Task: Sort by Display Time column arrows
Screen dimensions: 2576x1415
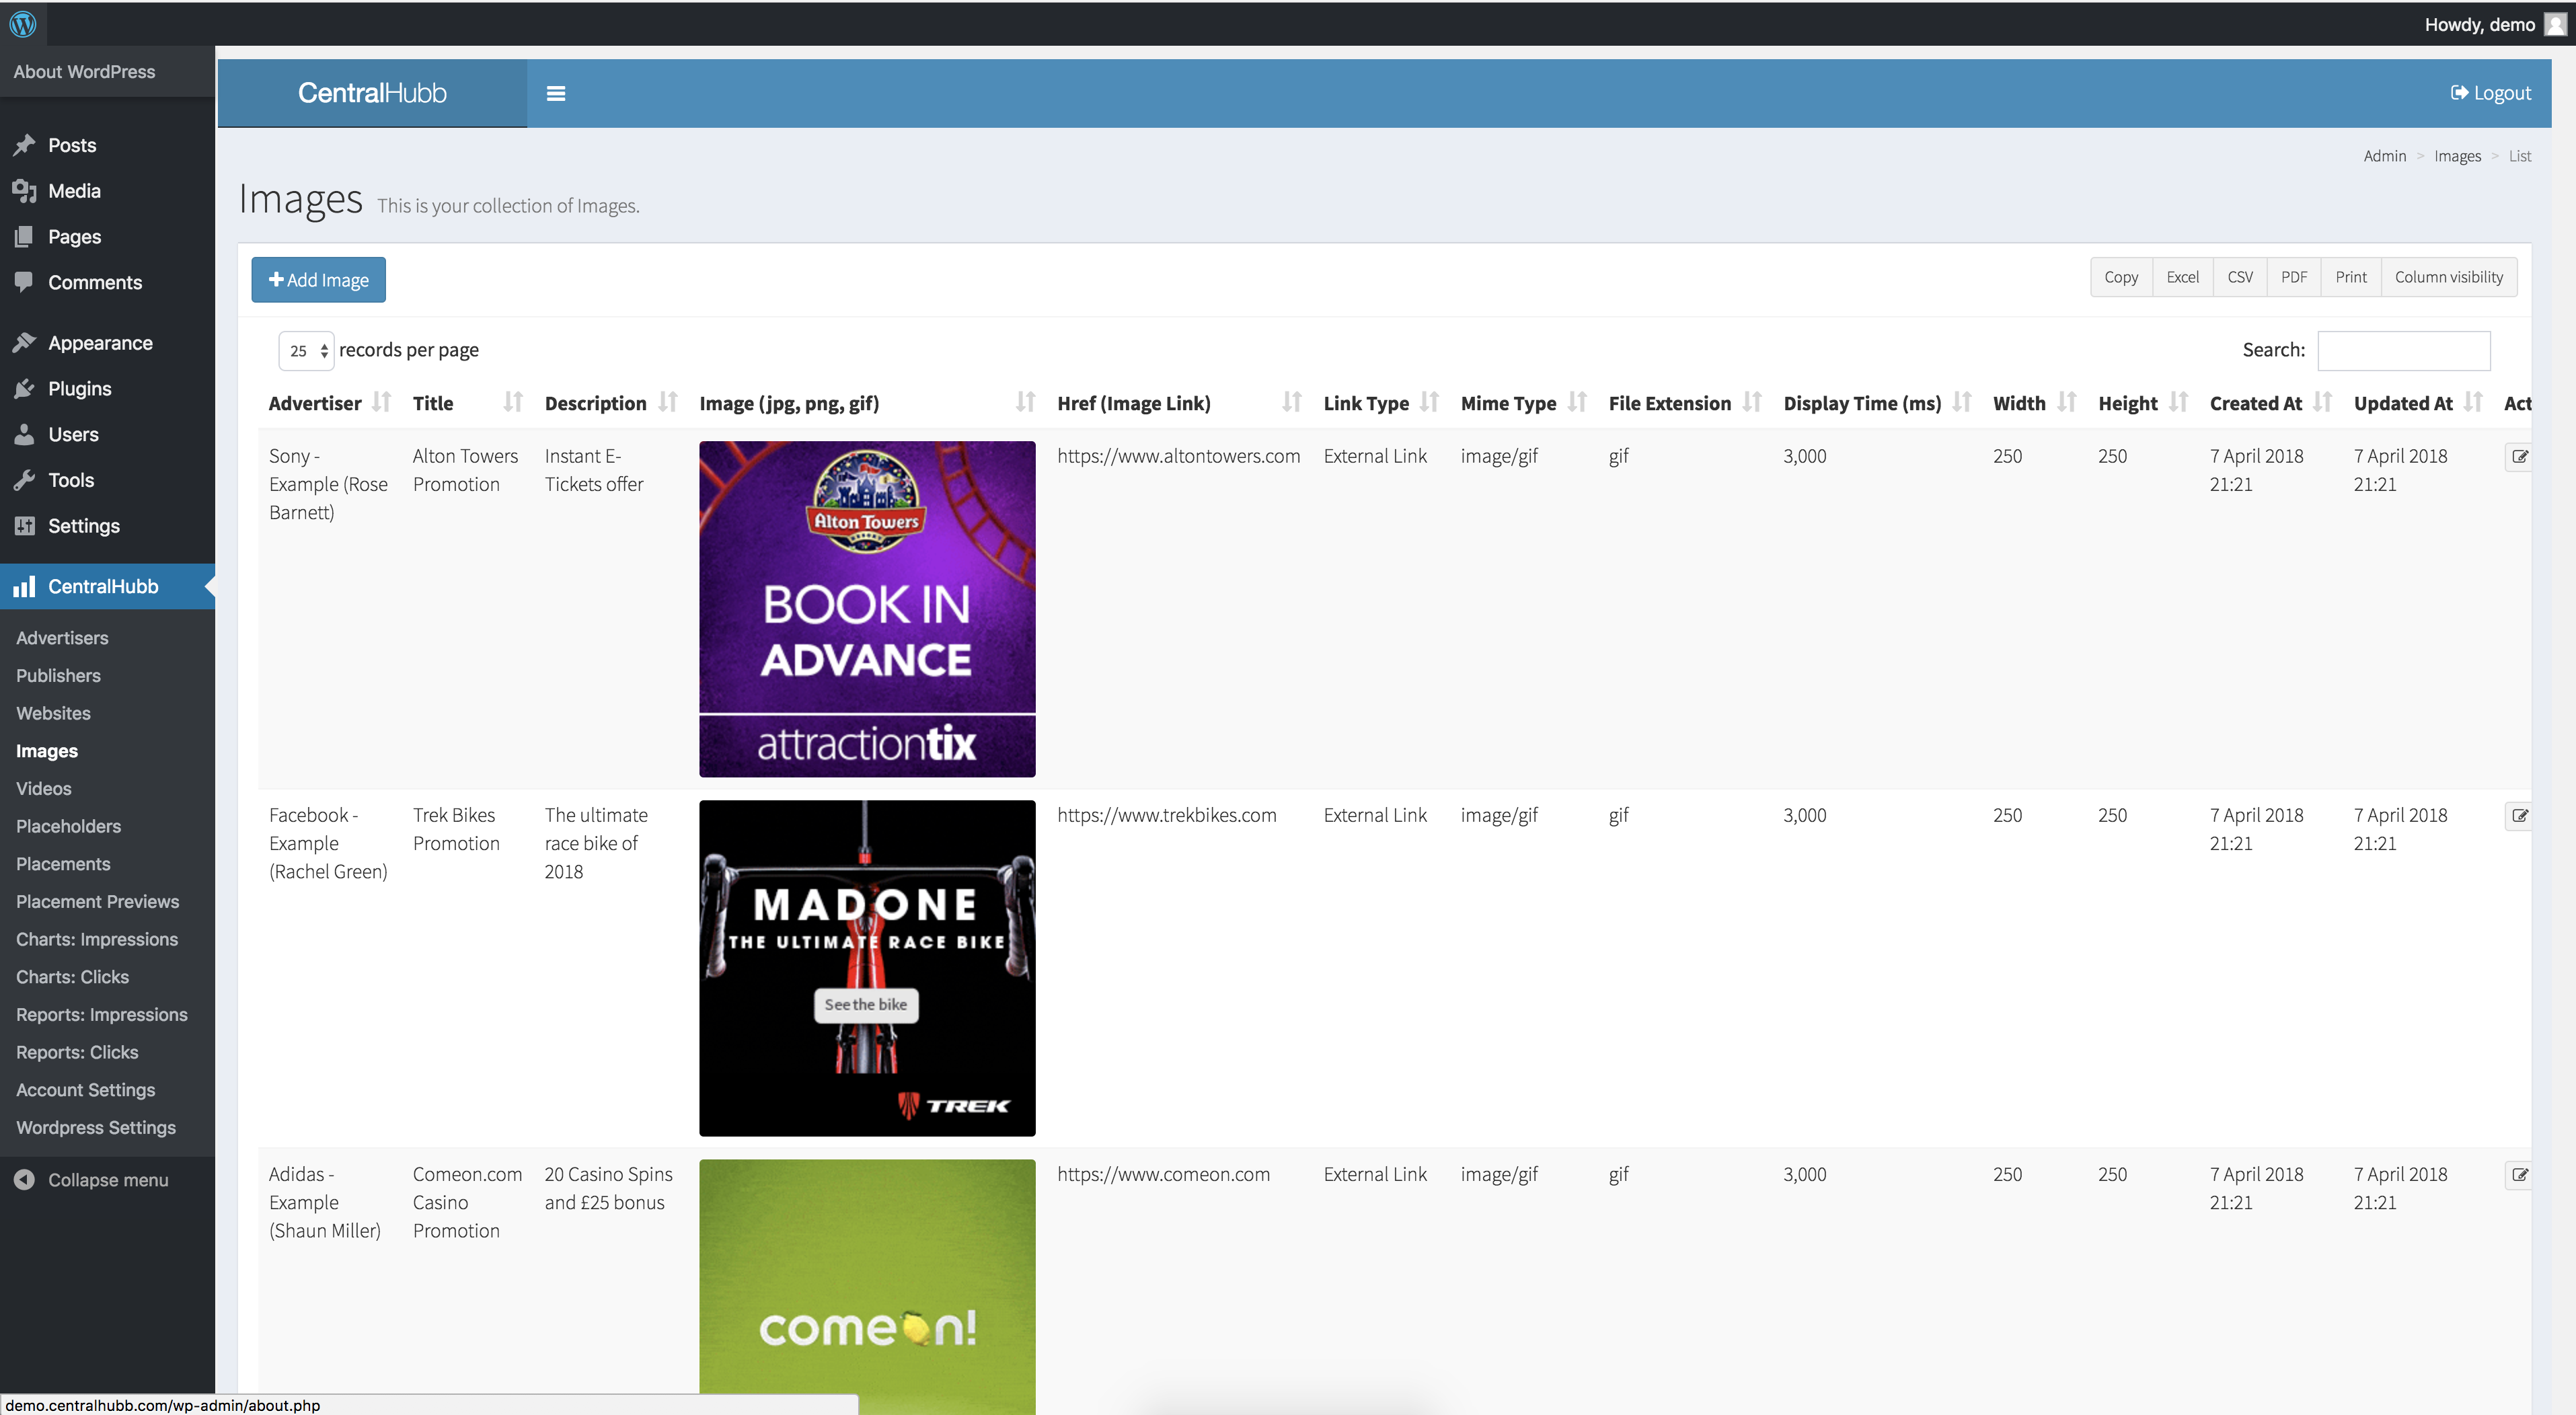Action: pyautogui.click(x=1962, y=402)
